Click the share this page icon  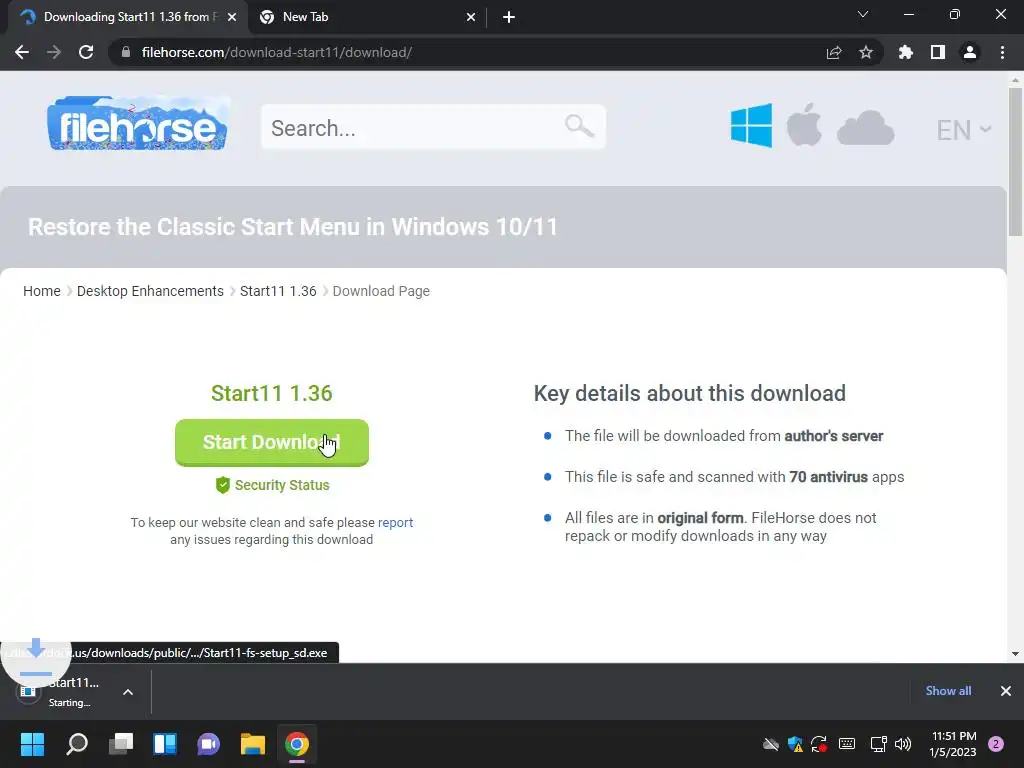pos(834,52)
